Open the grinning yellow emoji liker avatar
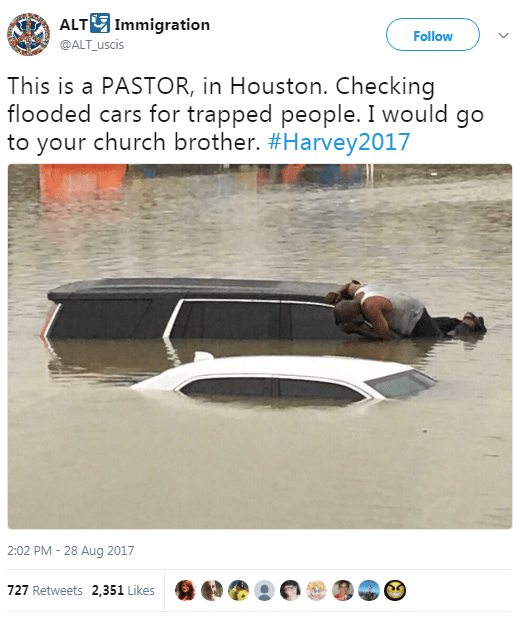Viewport: 520px width, 620px height. click(395, 590)
